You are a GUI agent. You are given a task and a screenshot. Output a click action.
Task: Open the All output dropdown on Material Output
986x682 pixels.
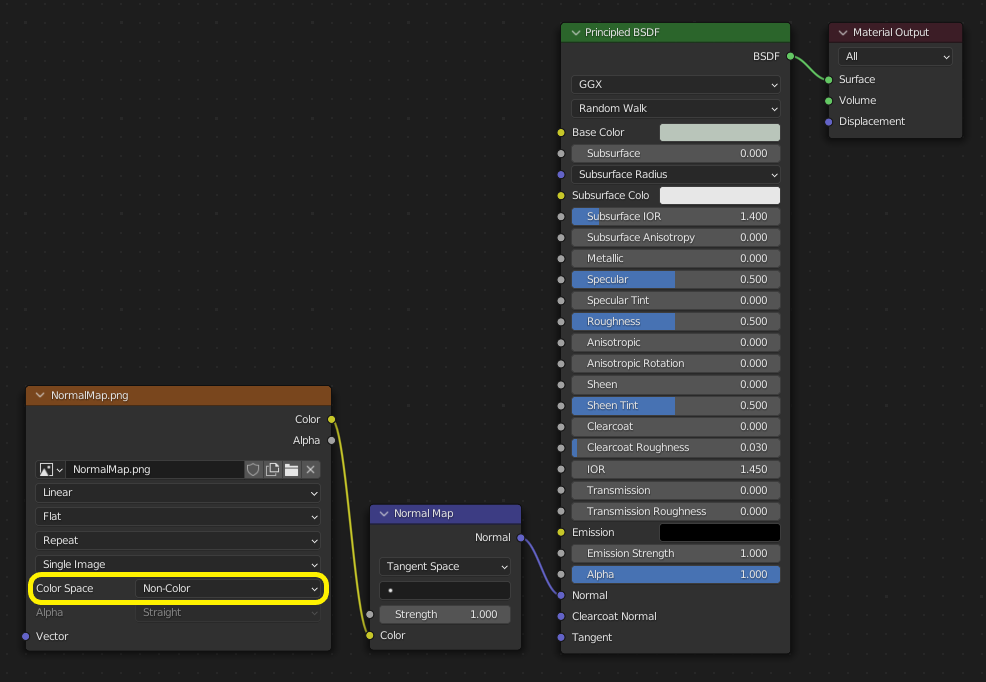coord(894,56)
